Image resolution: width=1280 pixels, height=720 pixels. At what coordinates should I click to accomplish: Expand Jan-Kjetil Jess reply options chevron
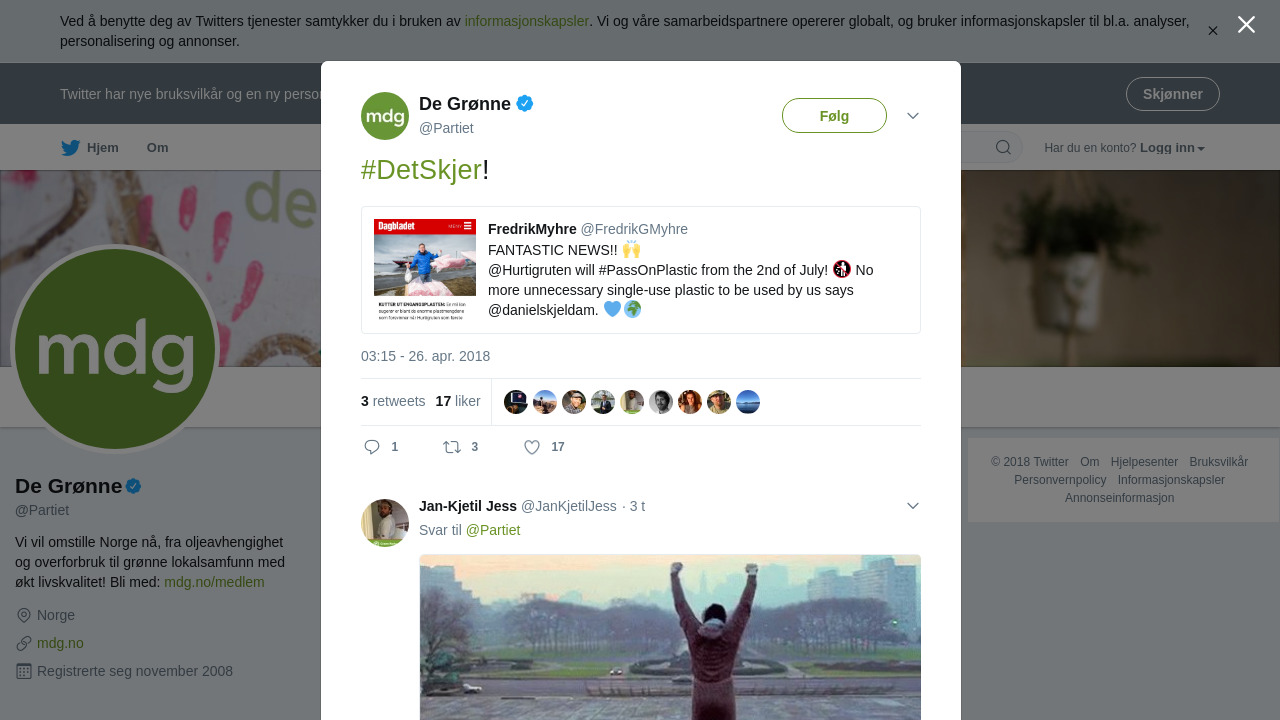tap(913, 506)
